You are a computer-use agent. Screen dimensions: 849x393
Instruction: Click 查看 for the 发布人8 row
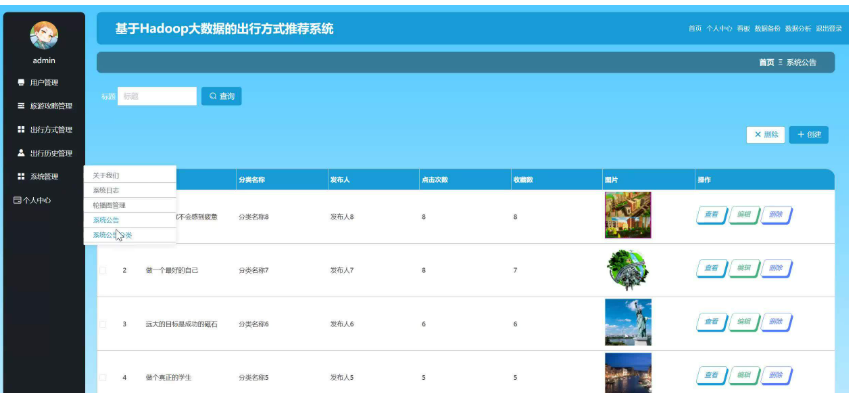click(x=711, y=215)
